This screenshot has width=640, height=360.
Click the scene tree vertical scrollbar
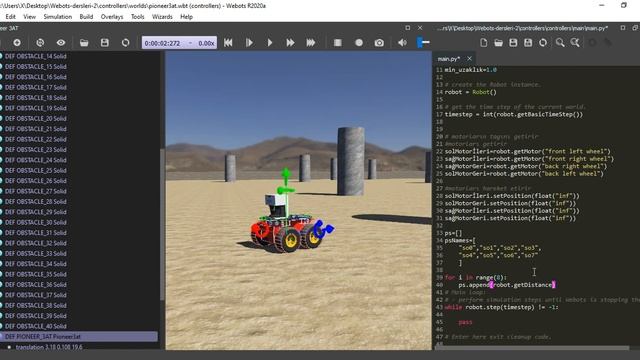click(162, 224)
